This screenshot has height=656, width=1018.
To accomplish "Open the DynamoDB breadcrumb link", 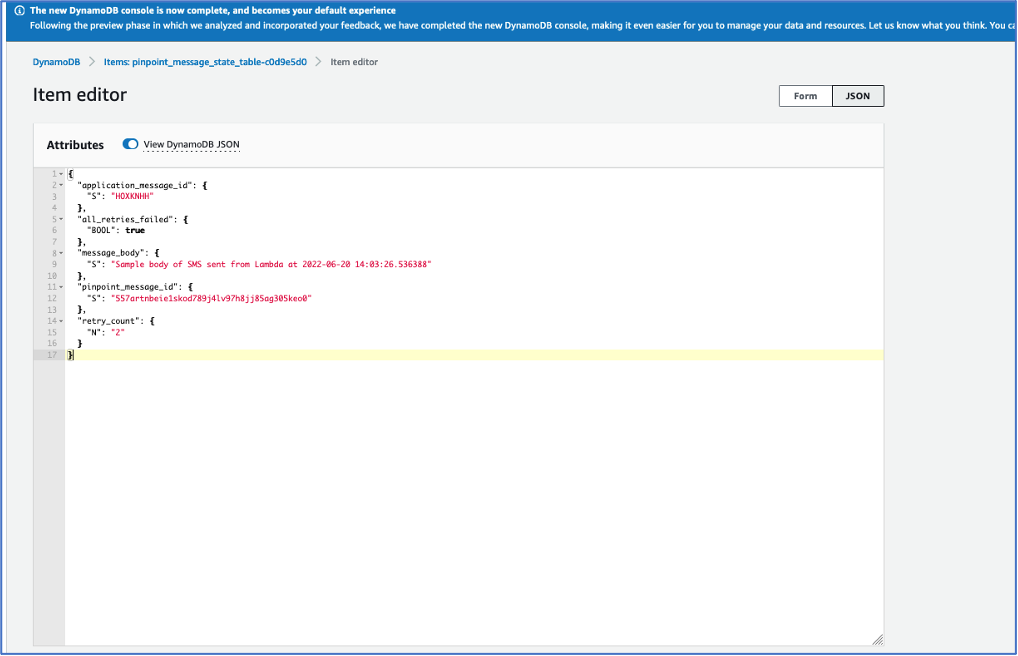I will (x=56, y=62).
